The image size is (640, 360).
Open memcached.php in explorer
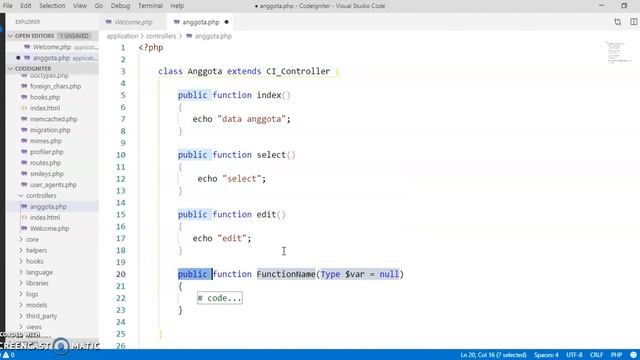pos(53,119)
